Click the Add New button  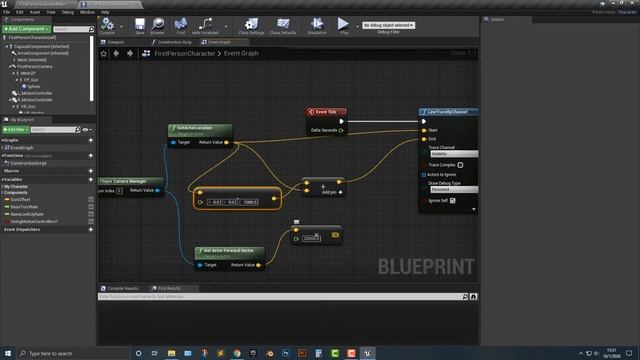(x=16, y=130)
